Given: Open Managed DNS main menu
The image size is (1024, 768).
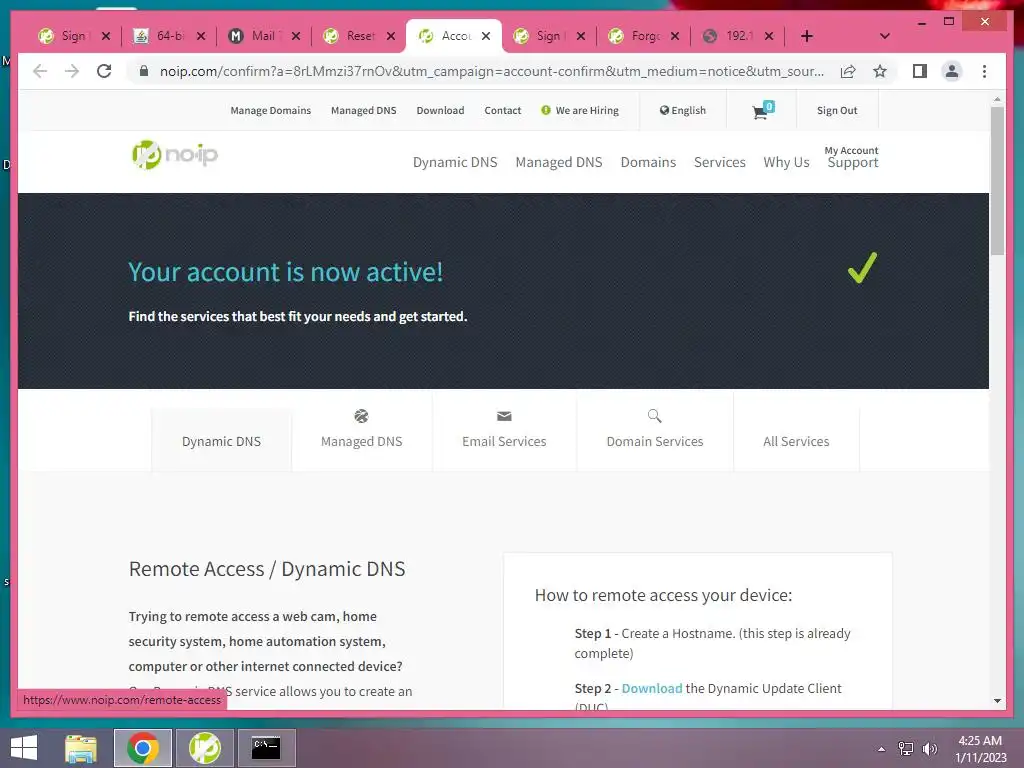Looking at the screenshot, I should tap(559, 162).
